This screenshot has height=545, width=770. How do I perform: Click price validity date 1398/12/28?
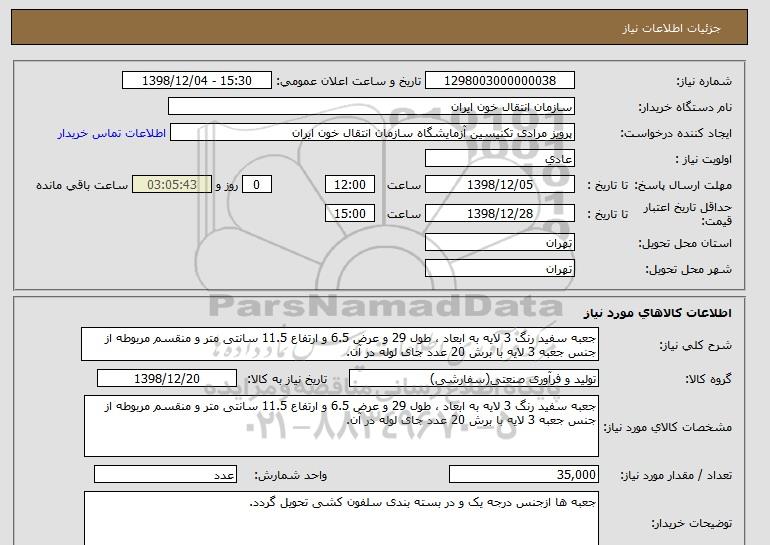[x=499, y=214]
